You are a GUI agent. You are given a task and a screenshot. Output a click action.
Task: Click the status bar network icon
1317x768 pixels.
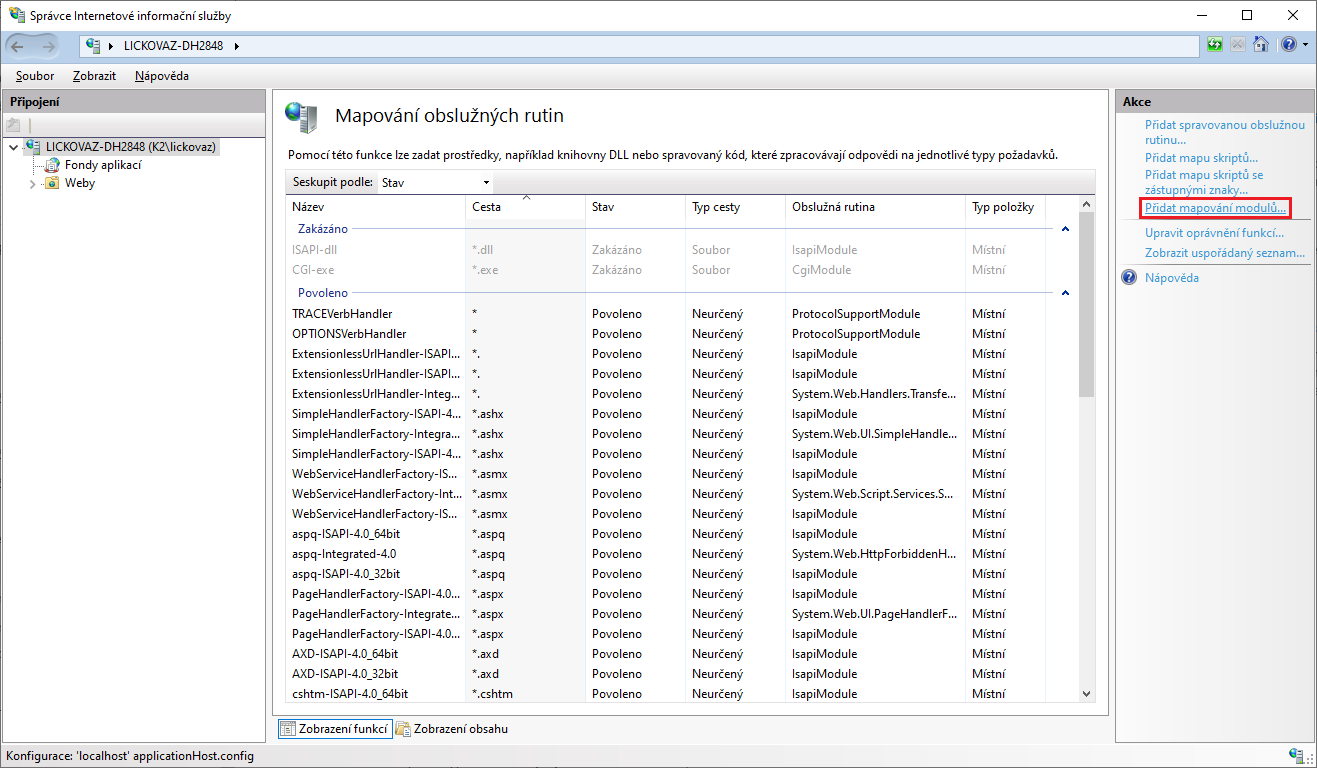point(1297,756)
